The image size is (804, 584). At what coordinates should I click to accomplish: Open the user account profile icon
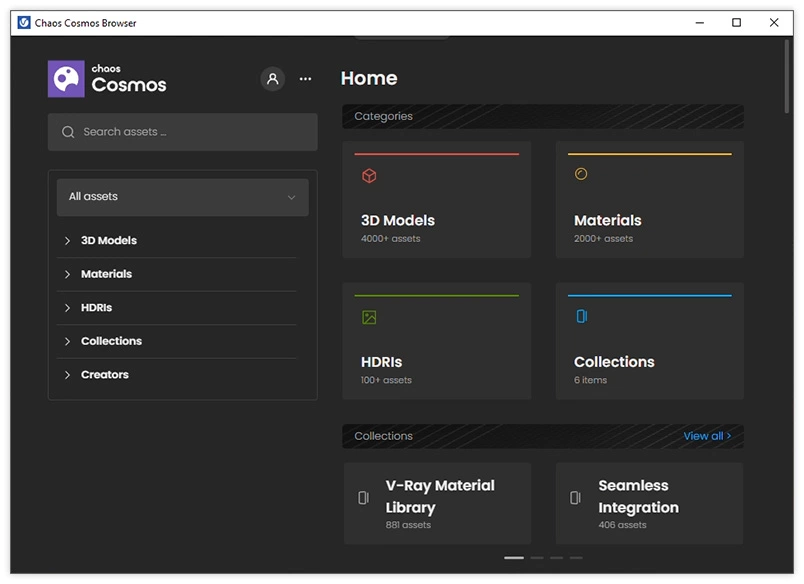[x=273, y=79]
